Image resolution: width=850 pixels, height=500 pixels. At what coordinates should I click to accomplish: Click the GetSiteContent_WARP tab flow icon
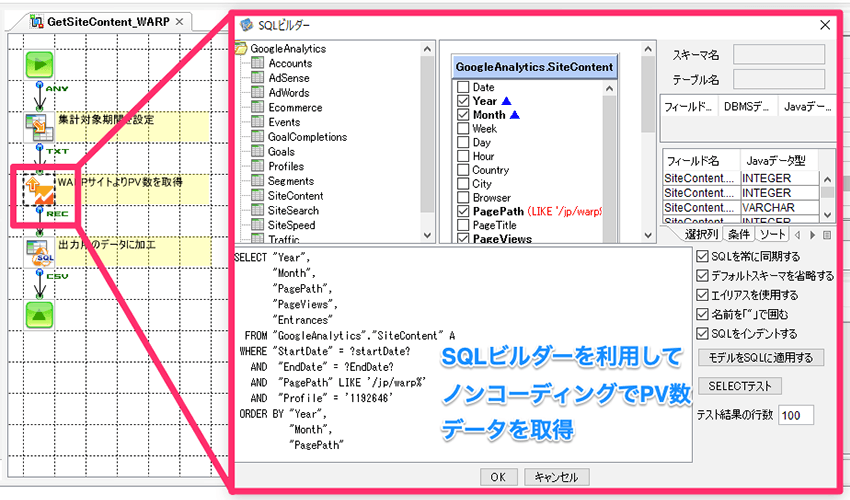[x=36, y=22]
